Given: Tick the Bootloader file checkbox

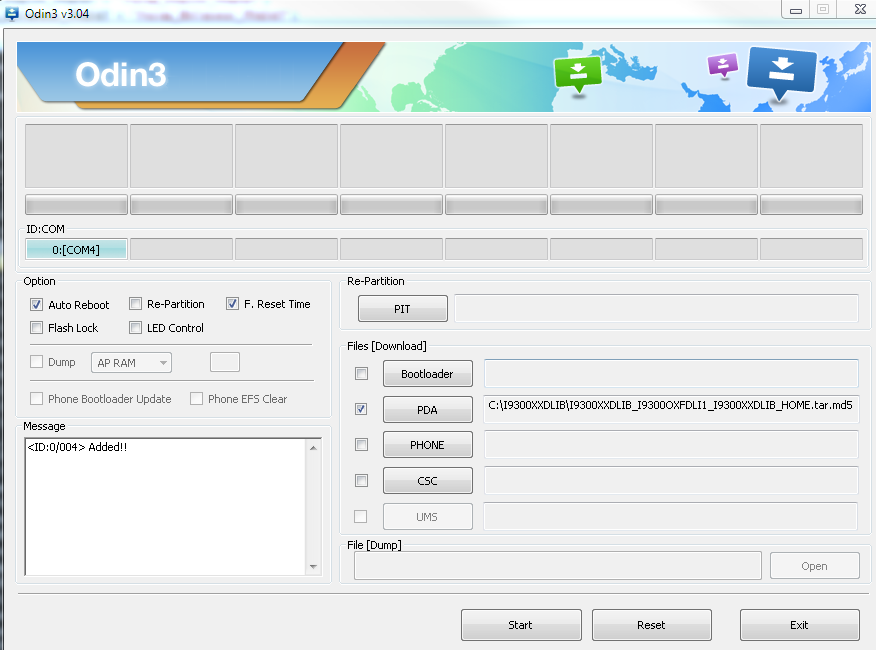Looking at the screenshot, I should point(361,374).
